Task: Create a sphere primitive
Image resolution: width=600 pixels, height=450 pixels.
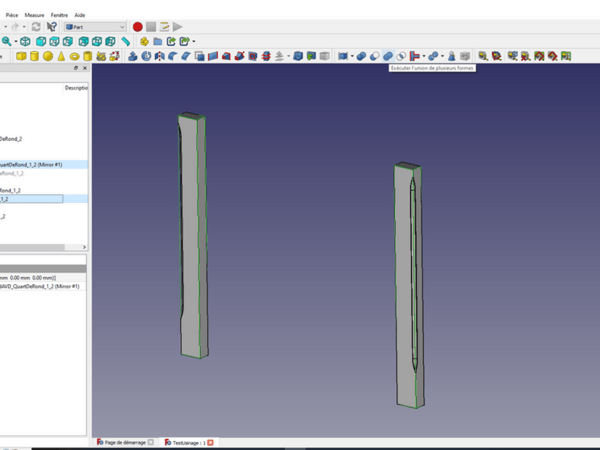Action: pos(47,56)
